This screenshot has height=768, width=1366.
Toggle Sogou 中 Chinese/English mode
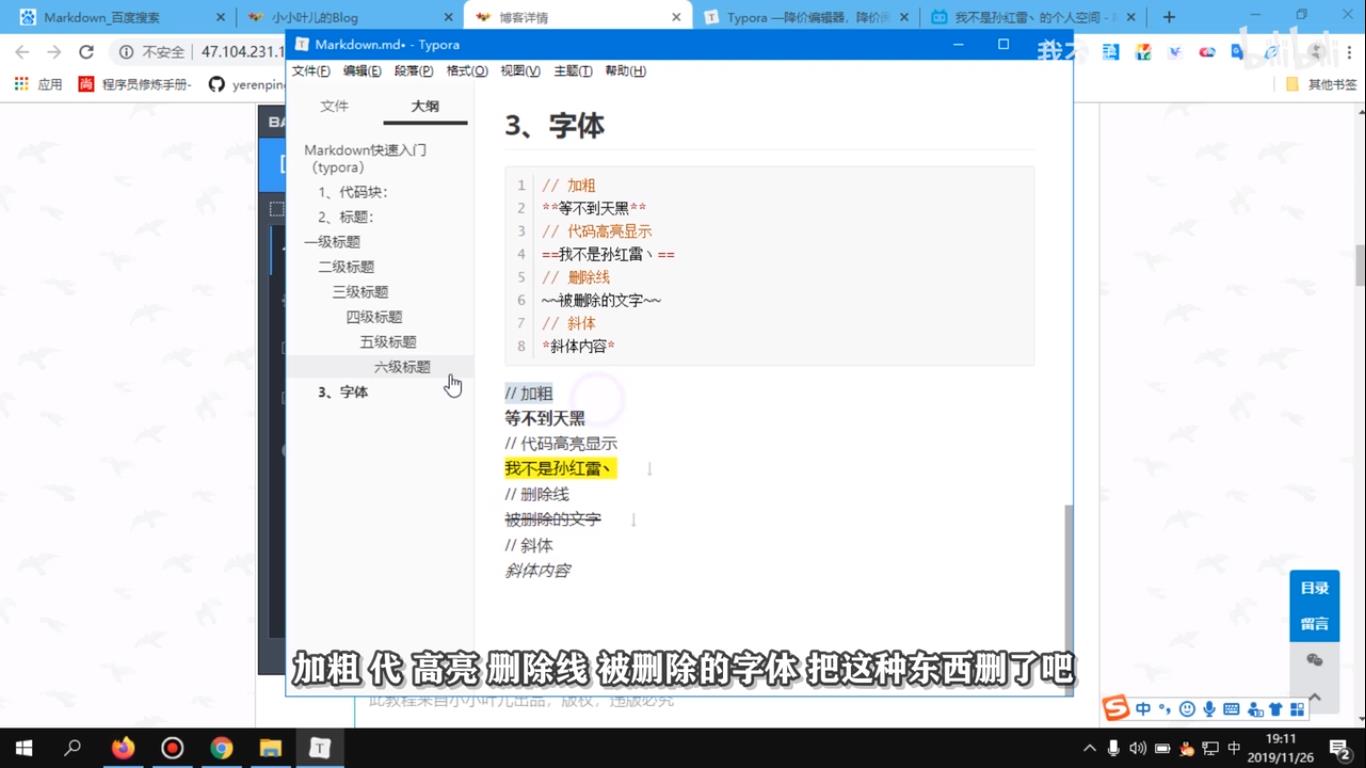coord(1143,709)
